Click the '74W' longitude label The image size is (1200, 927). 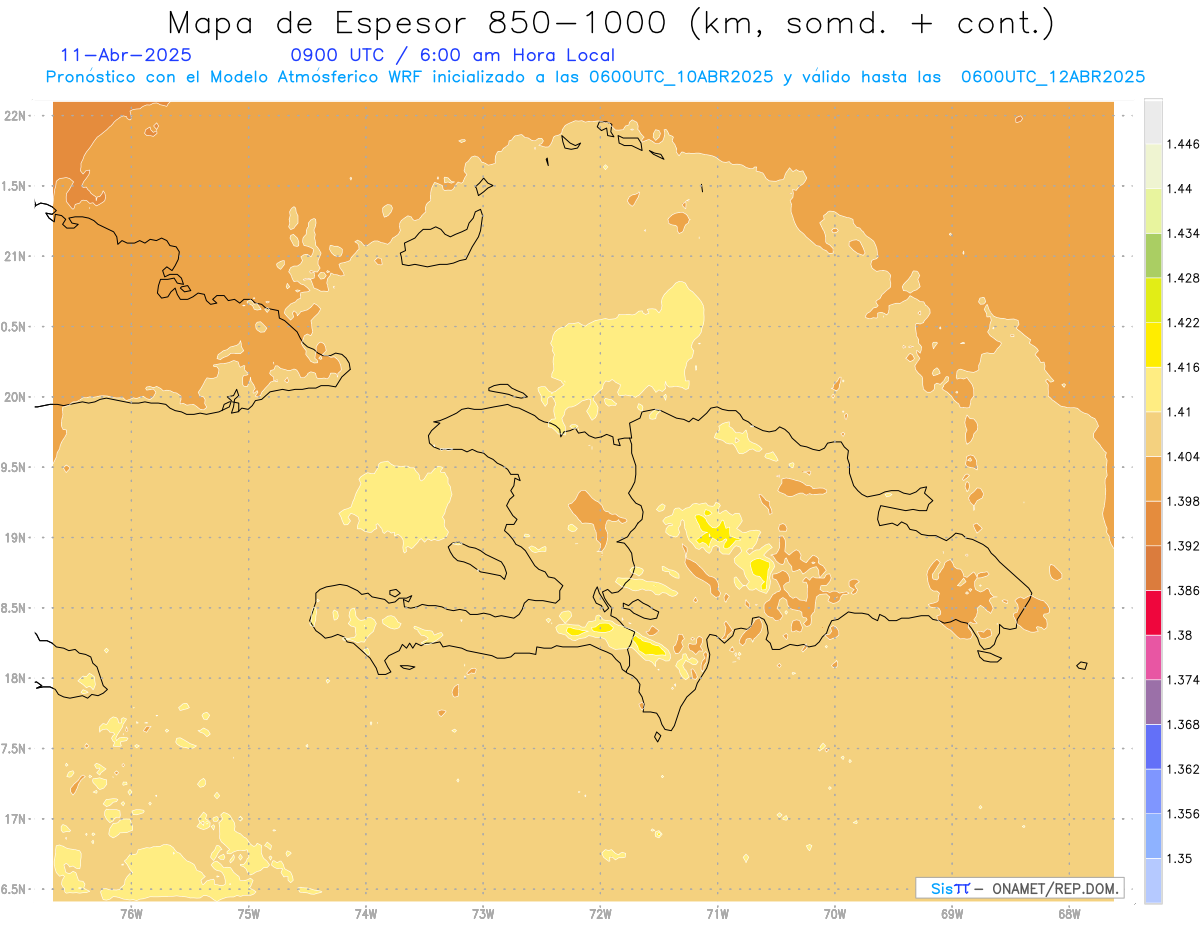coord(365,914)
